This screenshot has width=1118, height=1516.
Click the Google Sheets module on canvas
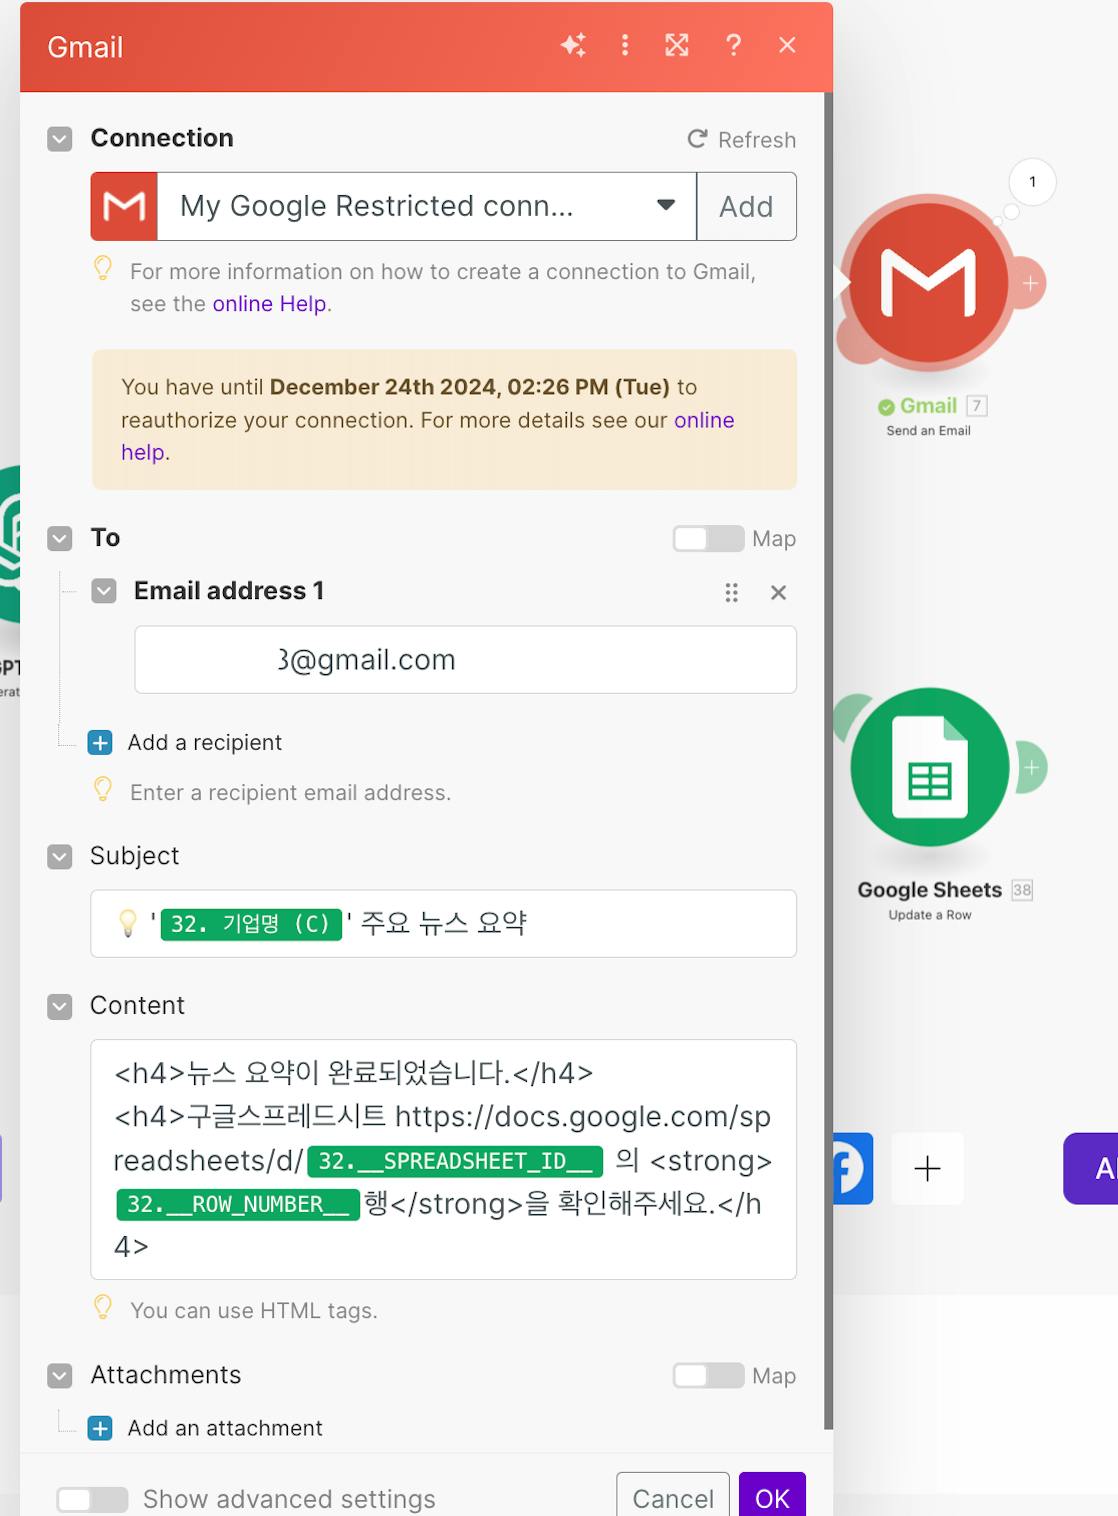[x=929, y=767]
